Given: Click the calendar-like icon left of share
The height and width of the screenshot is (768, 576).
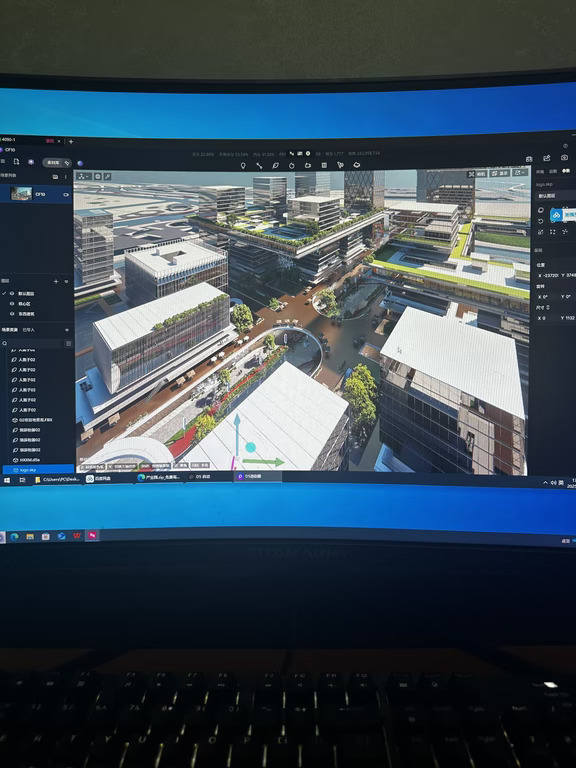Looking at the screenshot, I should [529, 159].
